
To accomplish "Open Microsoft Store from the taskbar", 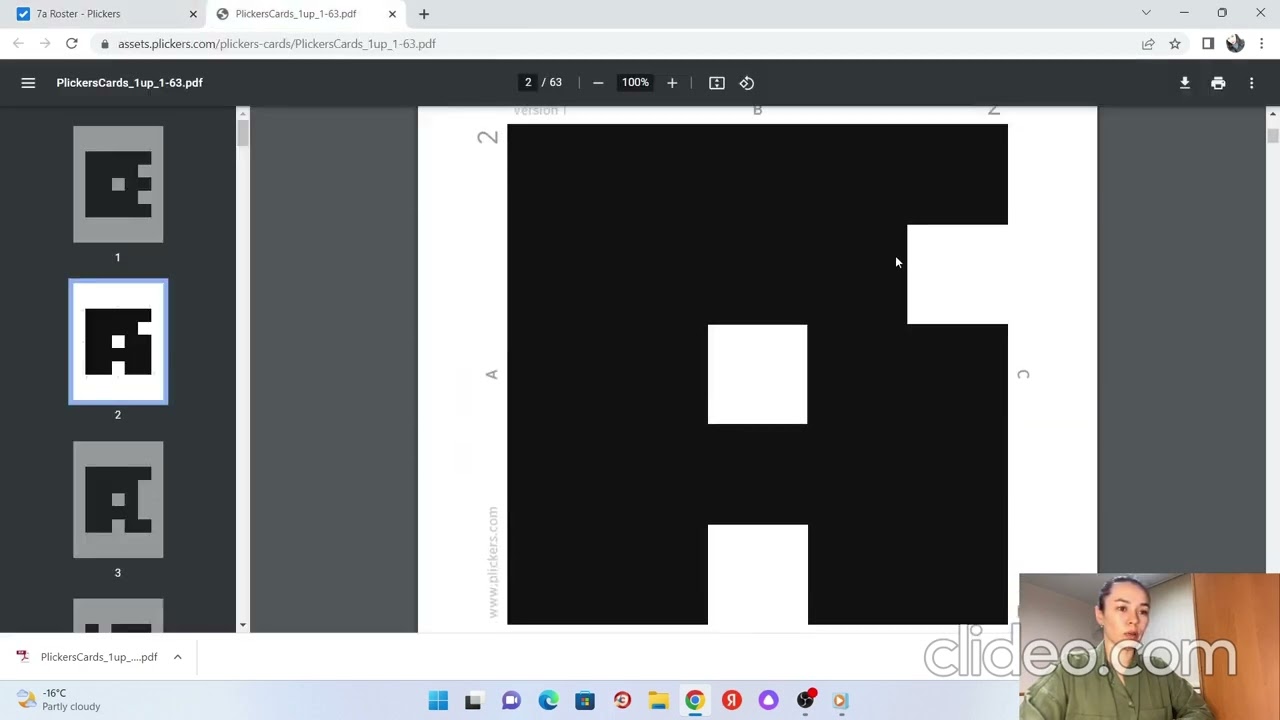I will coord(585,701).
